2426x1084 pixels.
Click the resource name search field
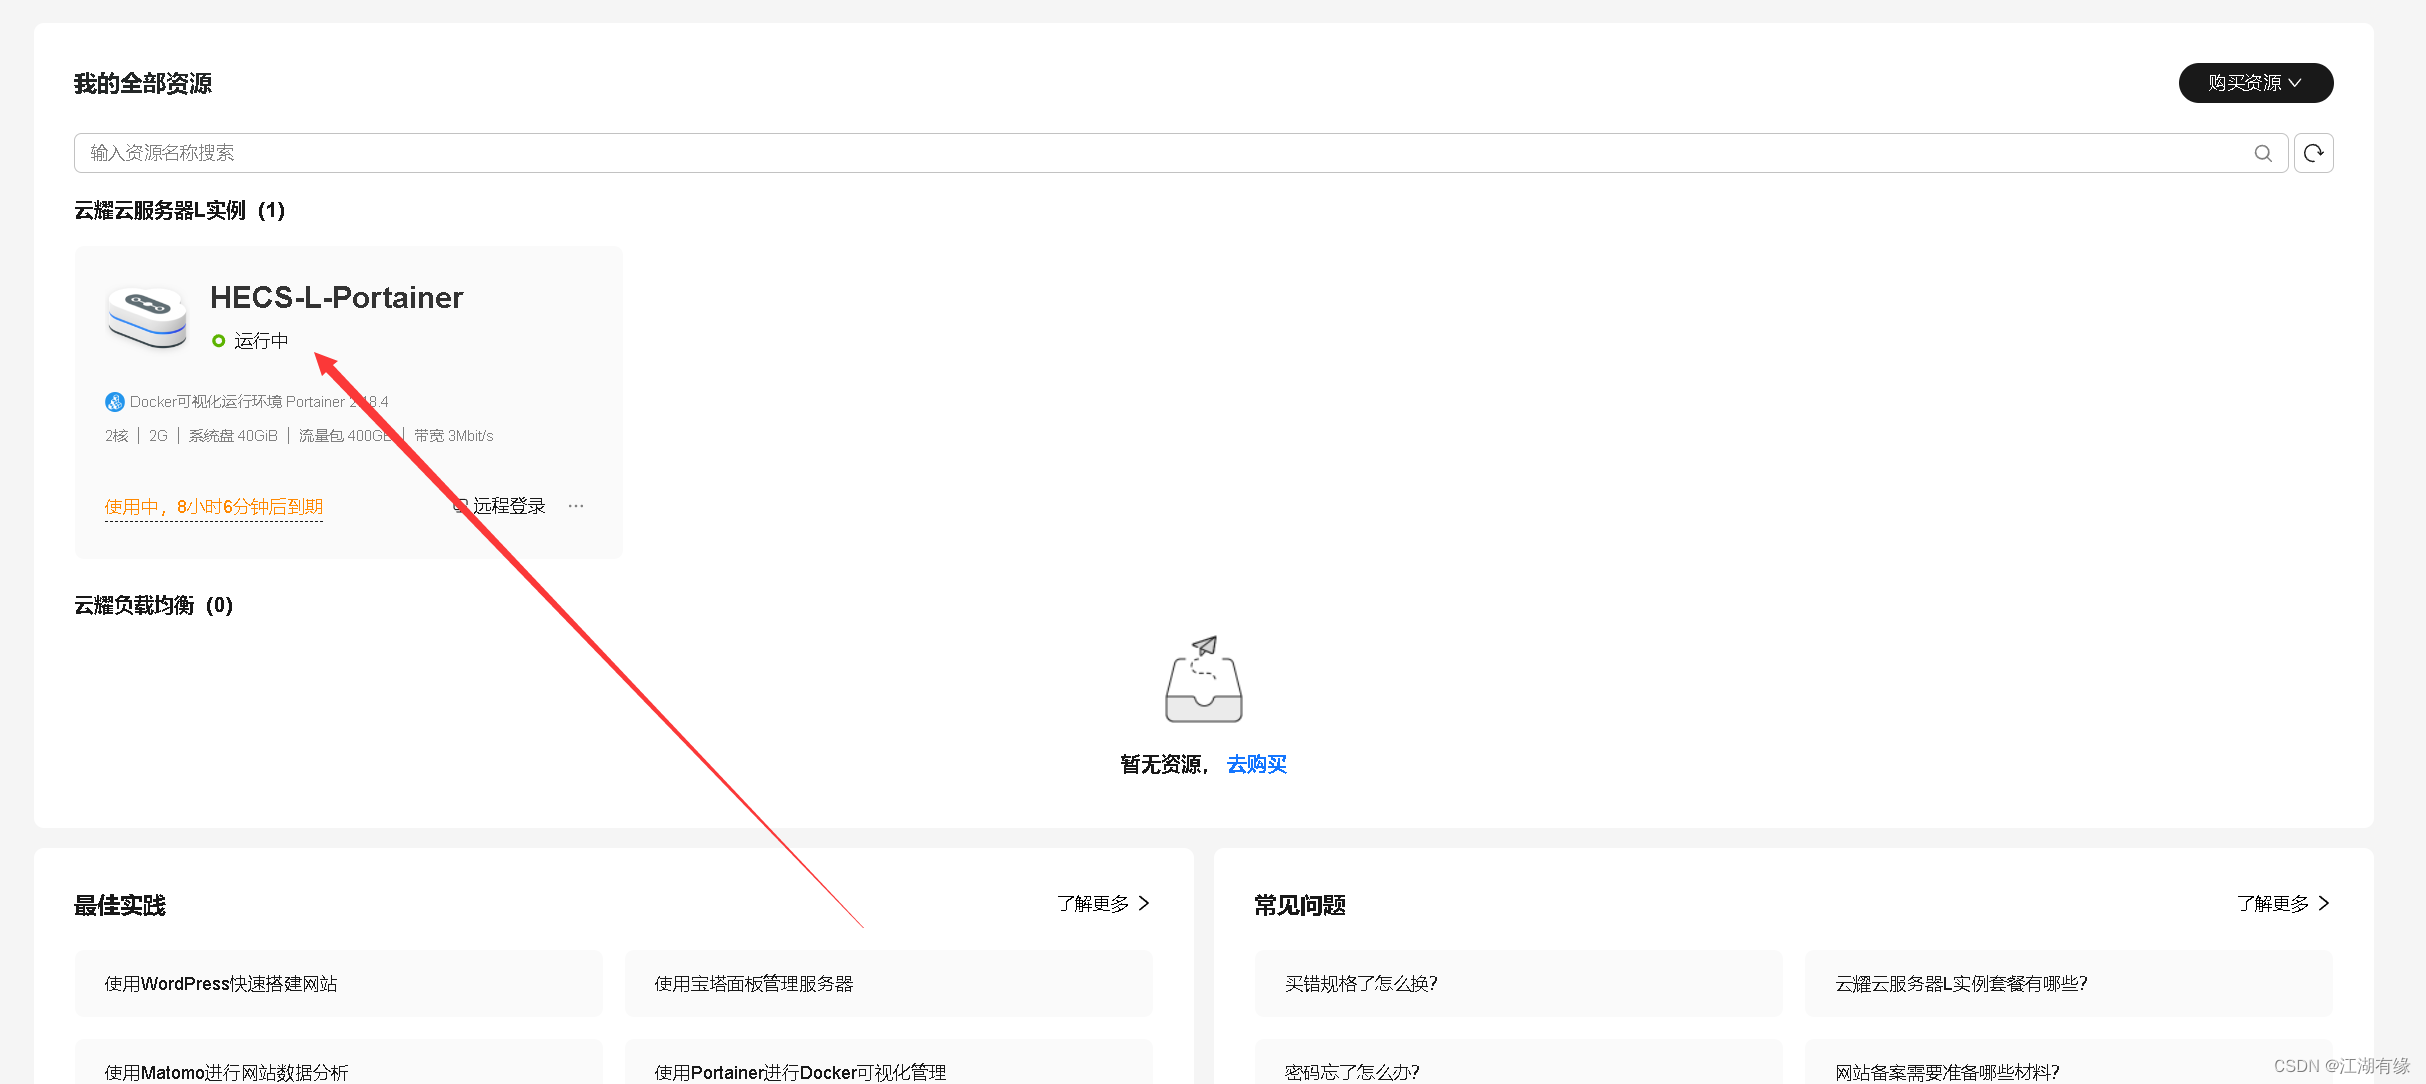1180,153
